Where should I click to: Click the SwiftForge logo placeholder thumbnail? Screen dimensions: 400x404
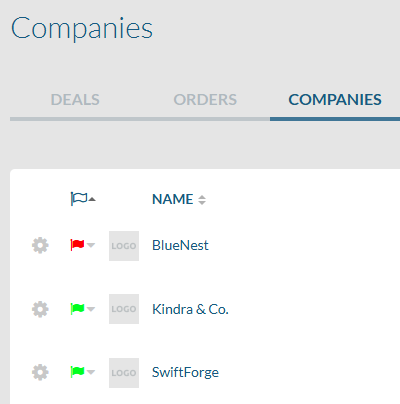124,373
